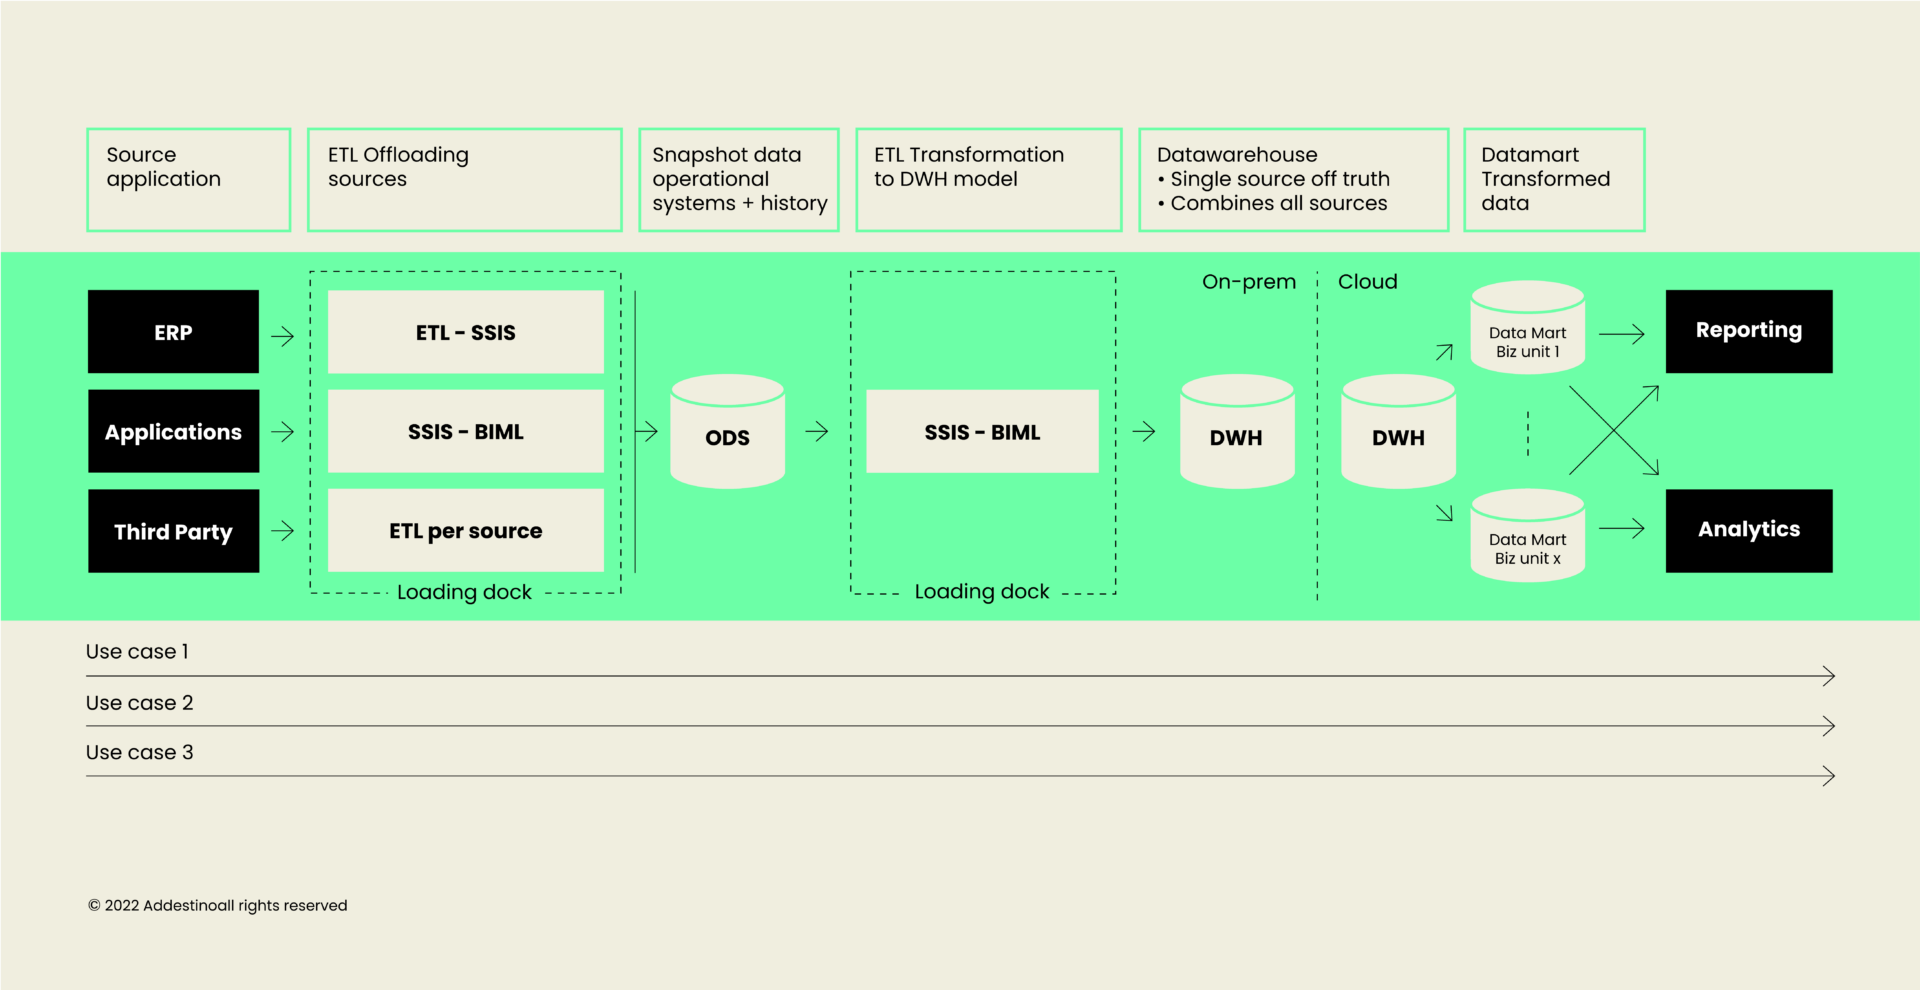This screenshot has height=990, width=1920.
Task: Click the 2022 Addestino copyright text
Action: coord(218,906)
